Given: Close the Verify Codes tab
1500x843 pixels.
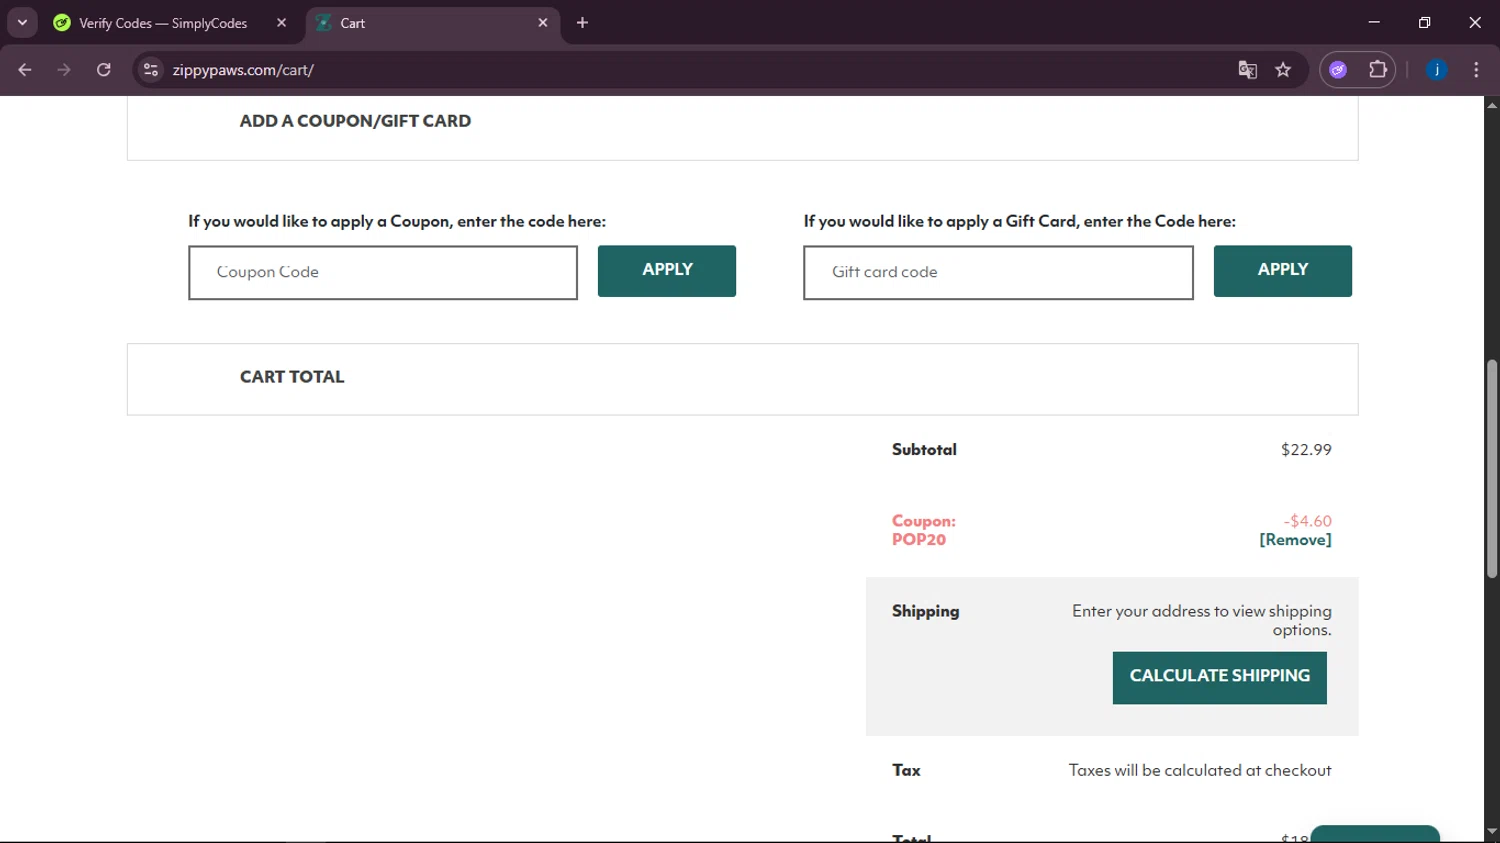Looking at the screenshot, I should (x=281, y=22).
